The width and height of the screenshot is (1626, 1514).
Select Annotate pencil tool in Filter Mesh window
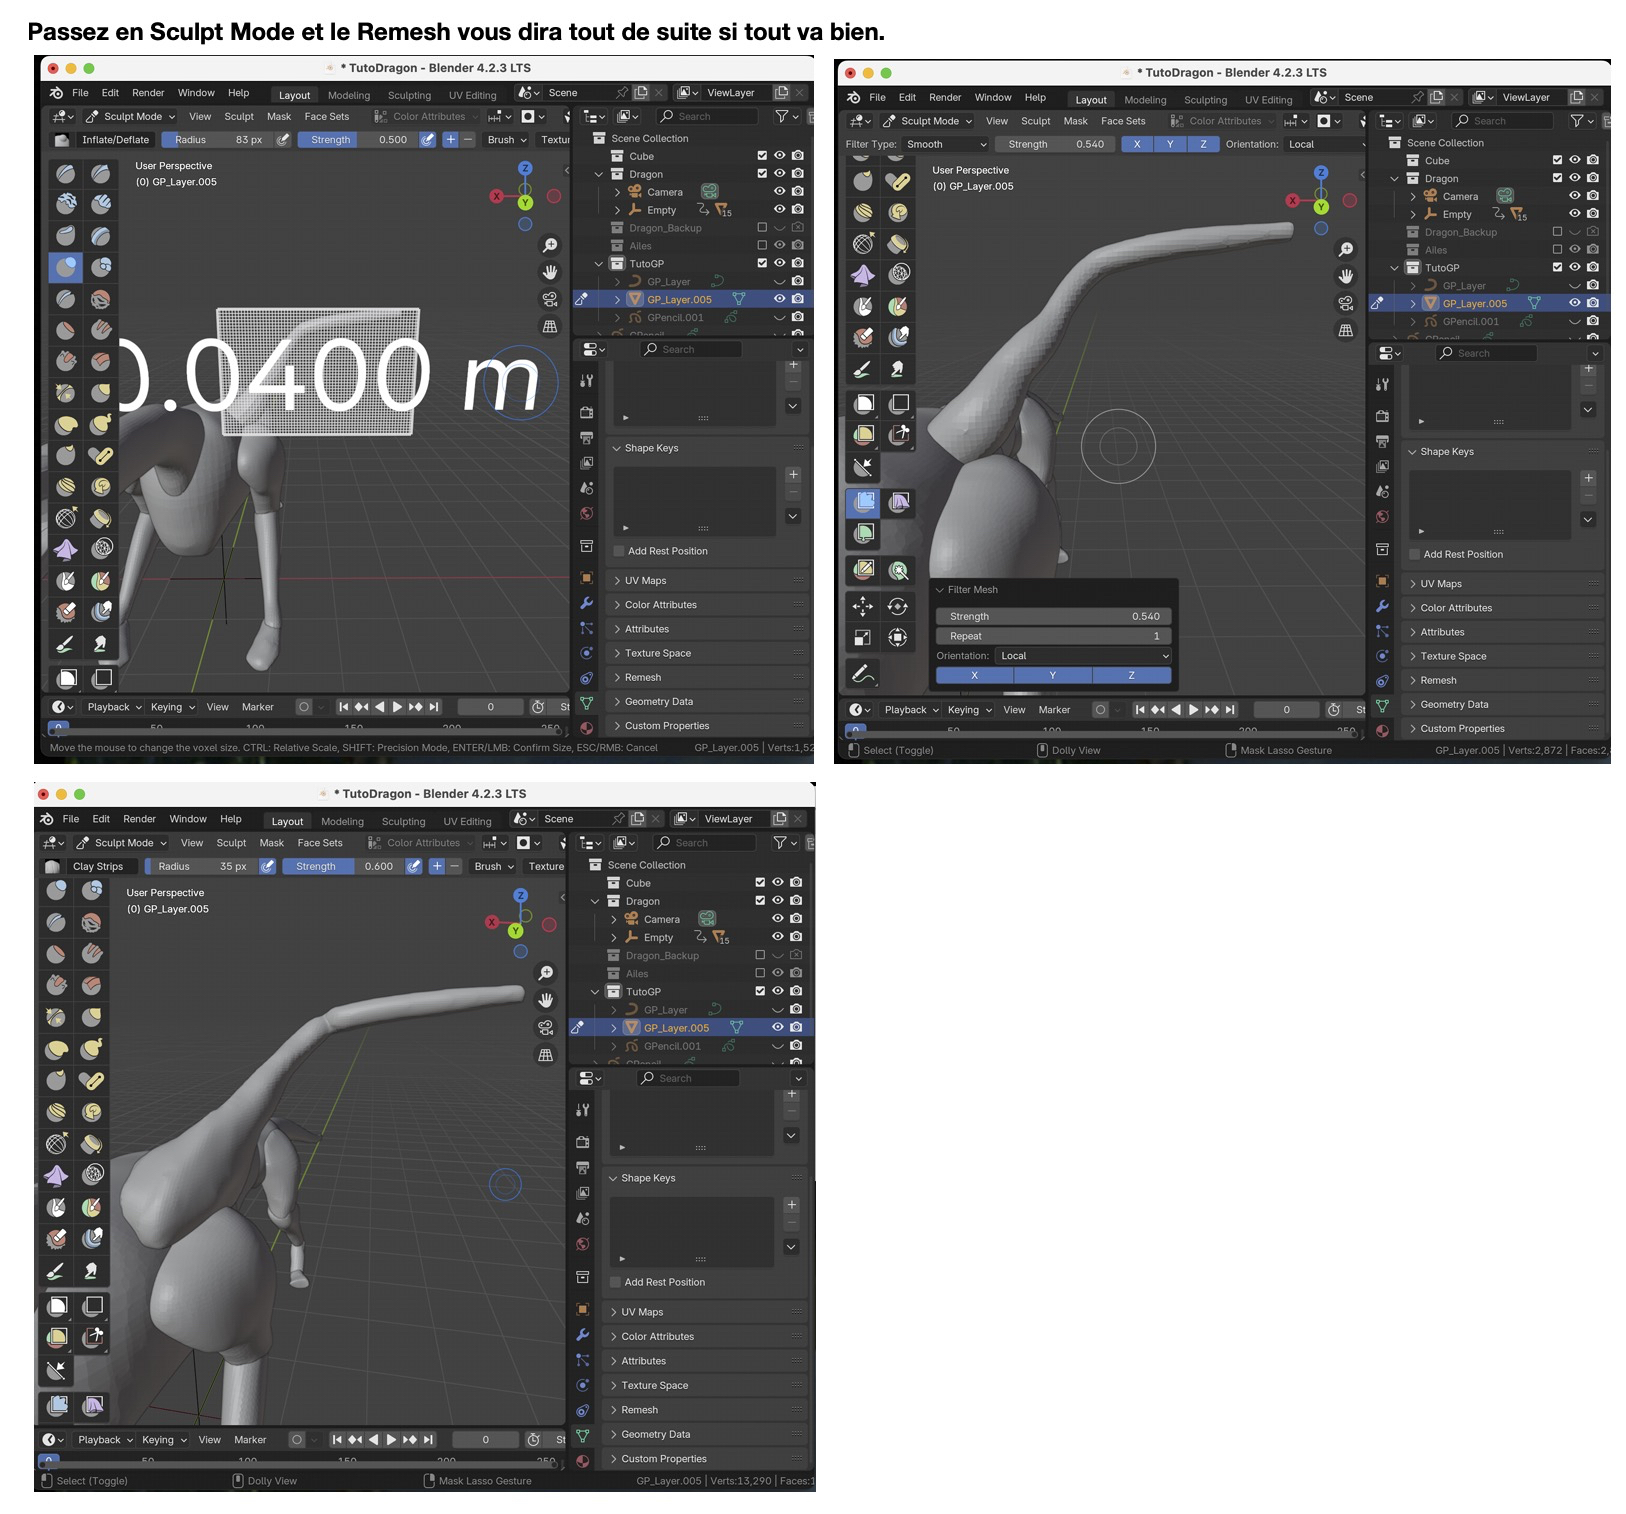[x=862, y=674]
